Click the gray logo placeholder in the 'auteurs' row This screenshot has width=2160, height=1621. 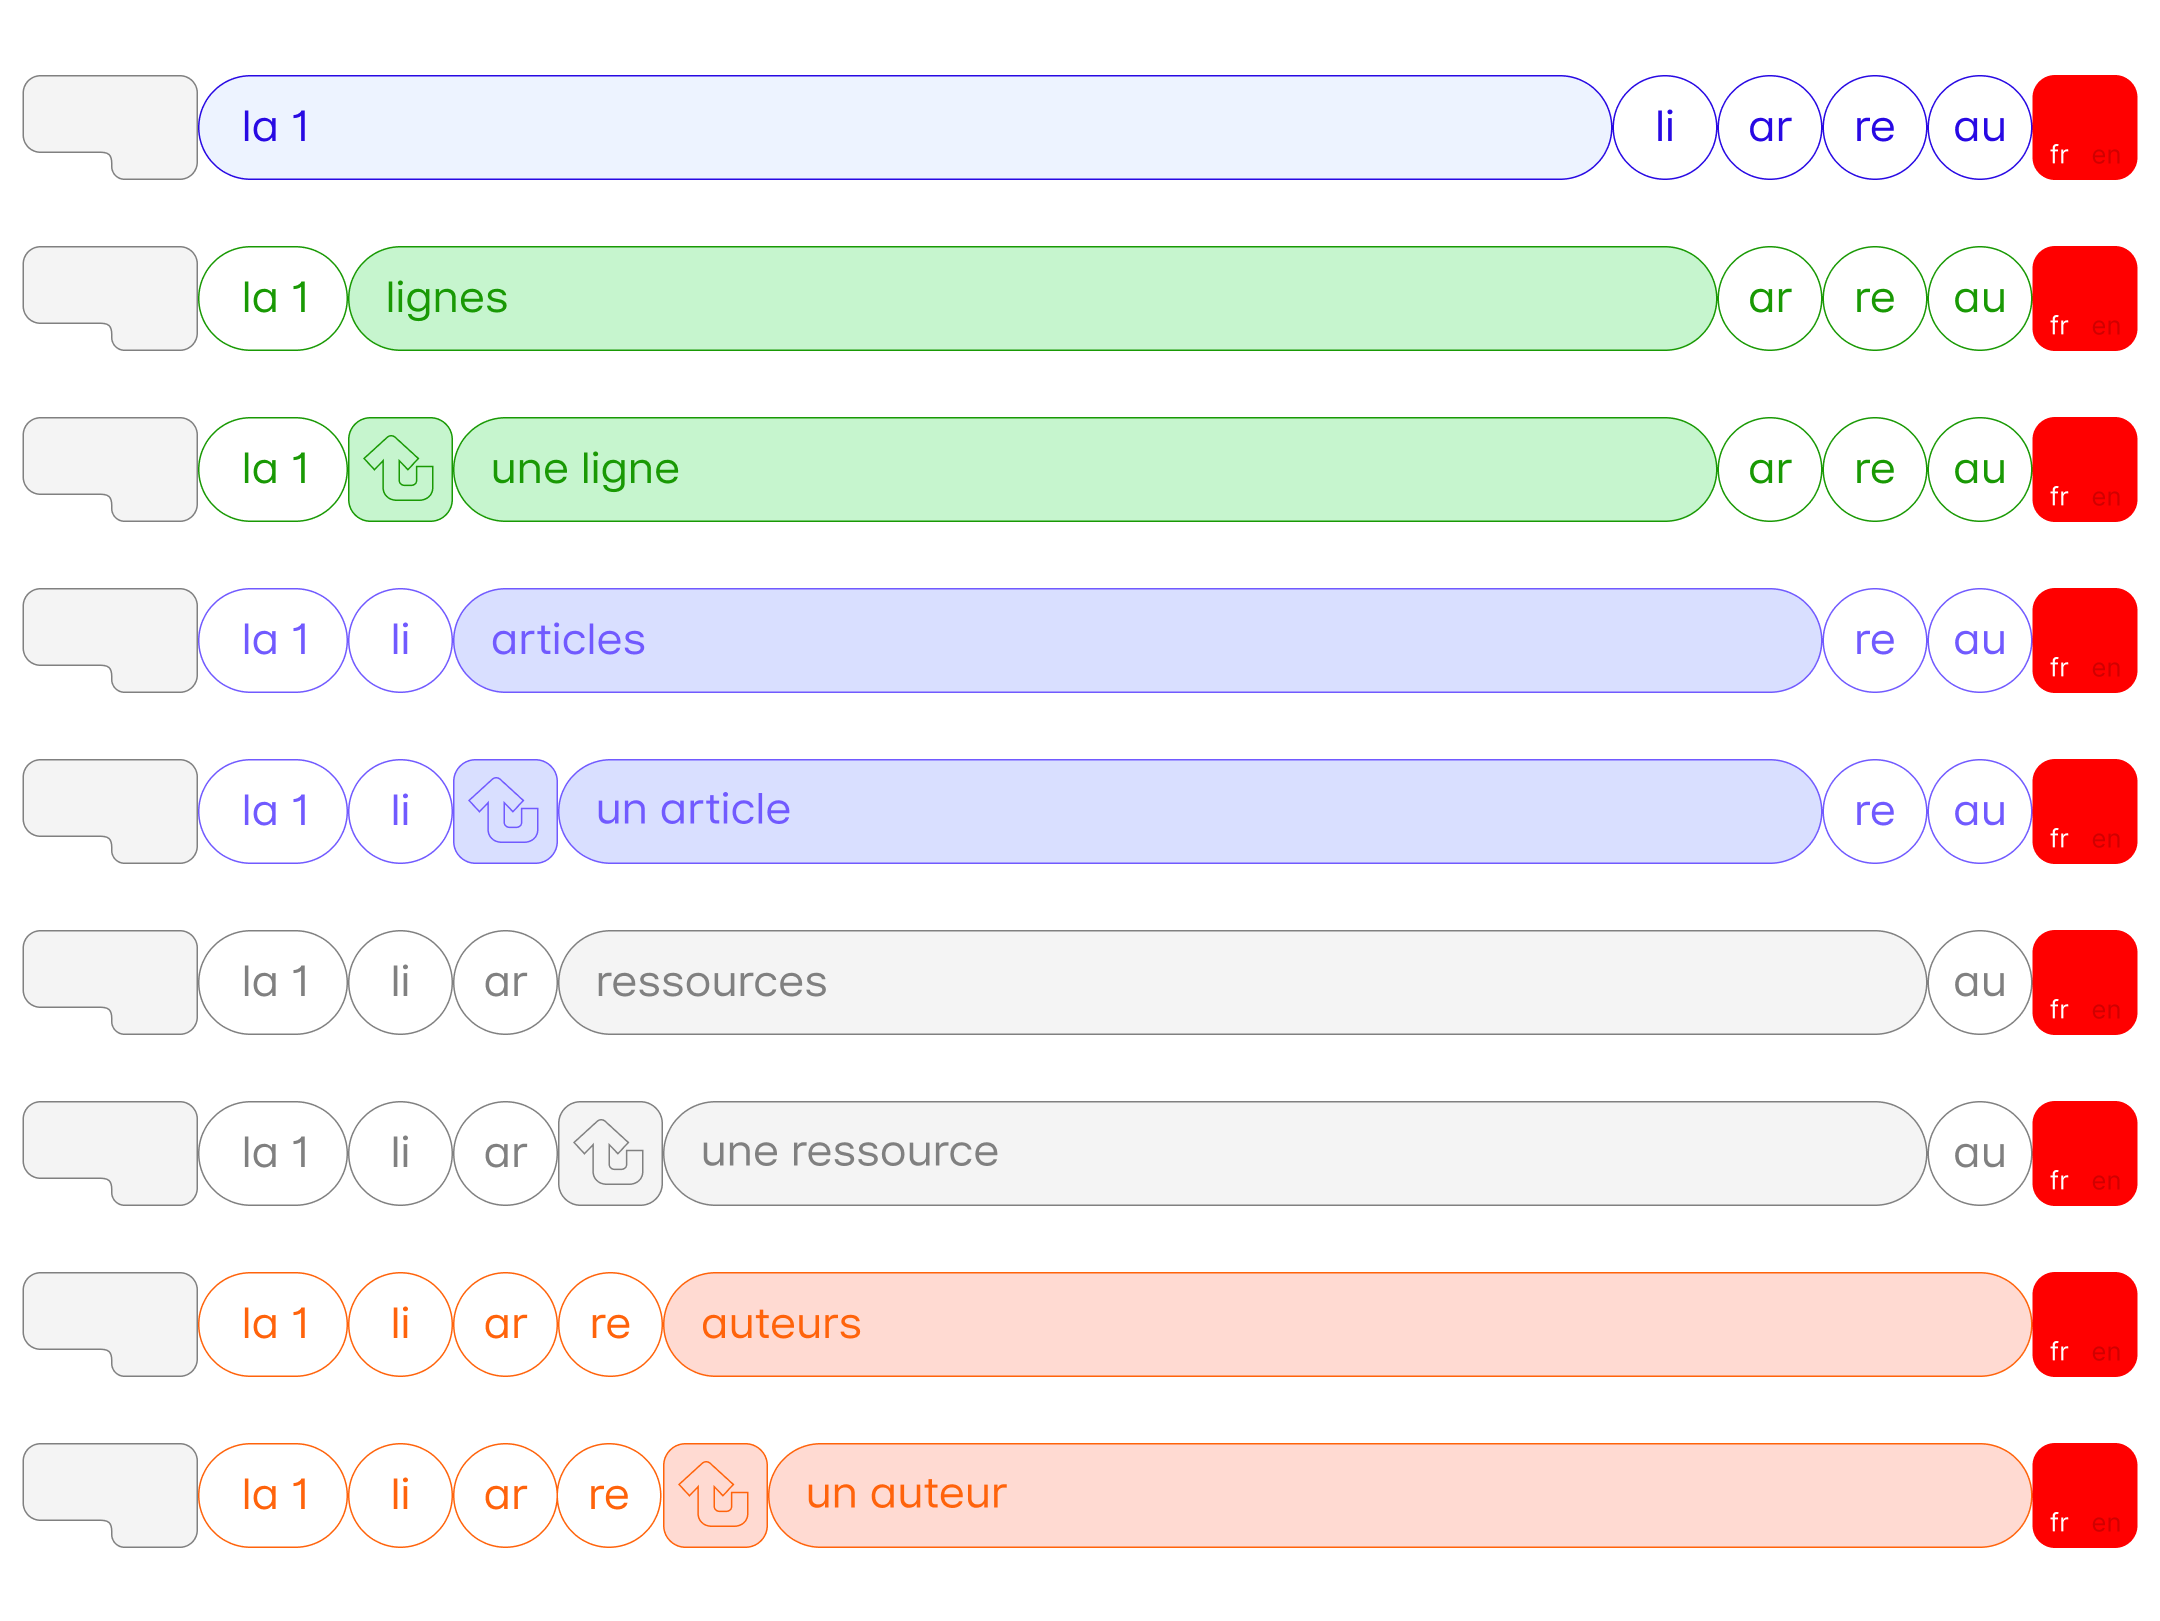(x=110, y=1324)
